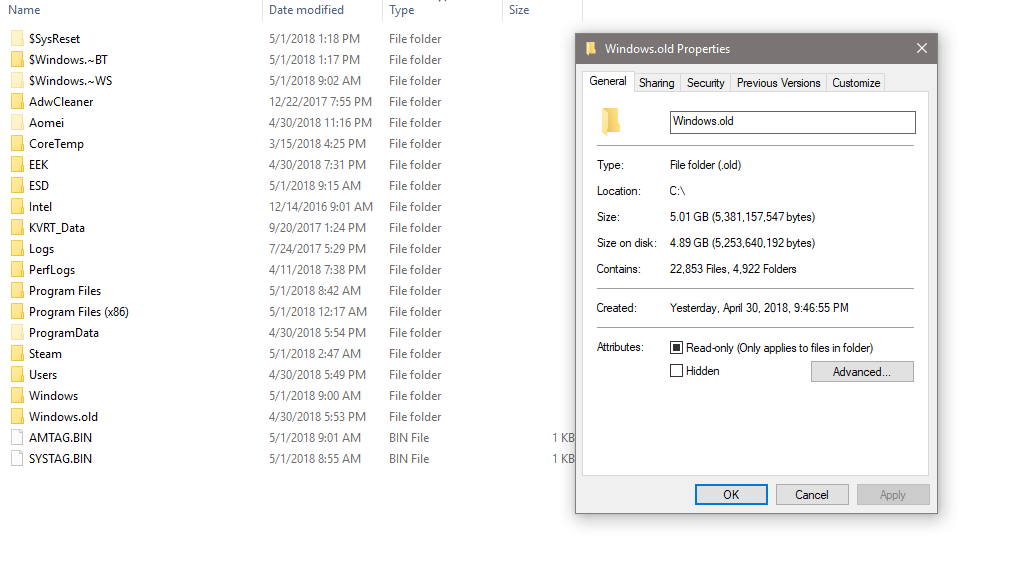Toggle the Read-only attribute checkbox
This screenshot has height=561, width=1018.
(677, 348)
